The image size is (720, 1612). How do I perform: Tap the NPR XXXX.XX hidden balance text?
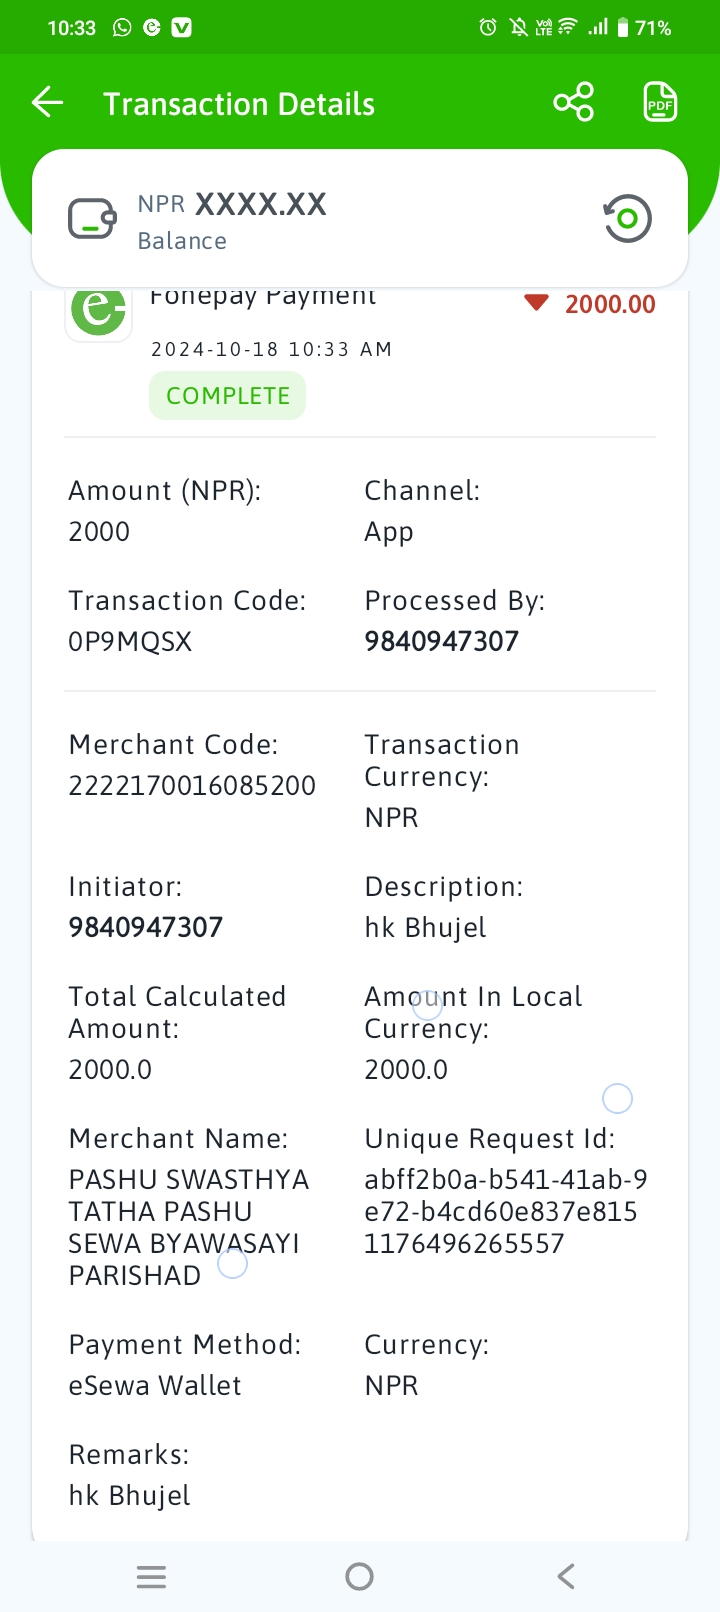tap(232, 204)
